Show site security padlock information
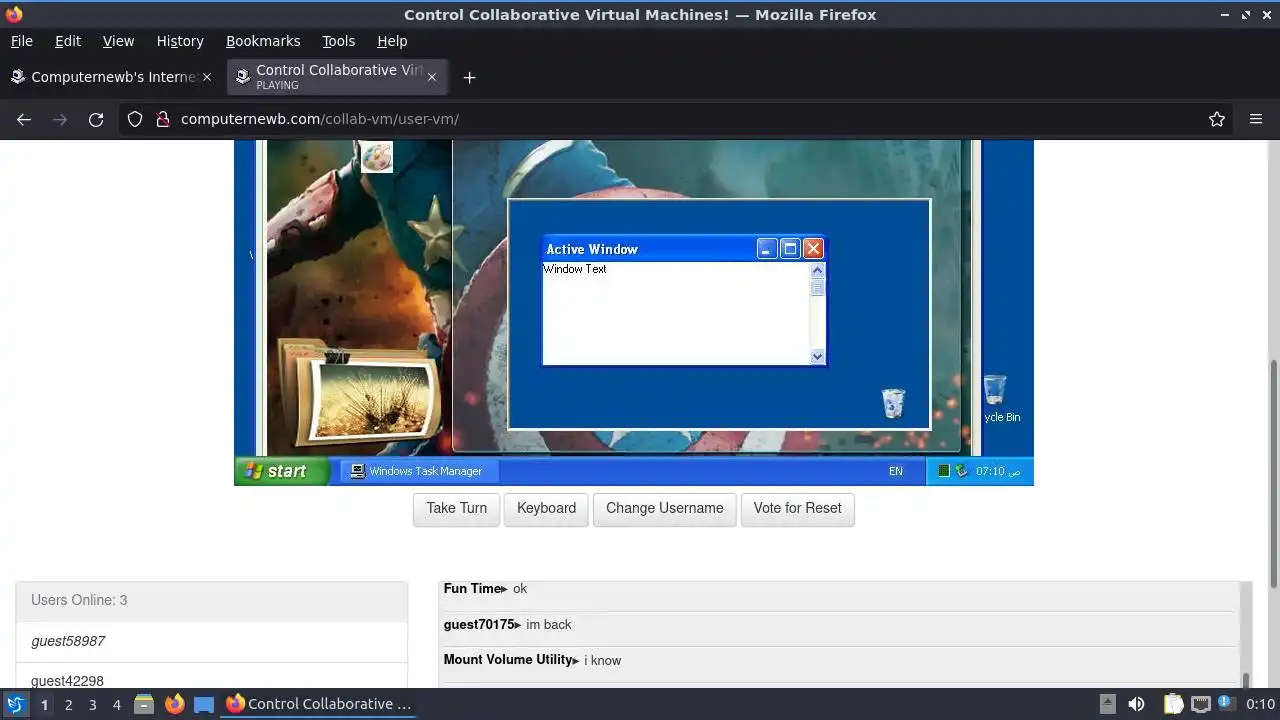The width and height of the screenshot is (1280, 720). 163,119
